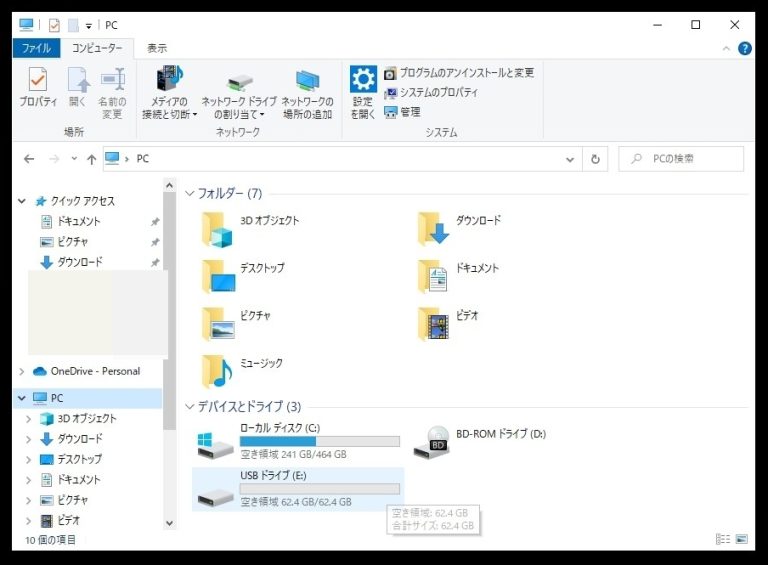Viewport: 768px width, 565px height.
Task: Click the help question mark icon
Action: [744, 48]
